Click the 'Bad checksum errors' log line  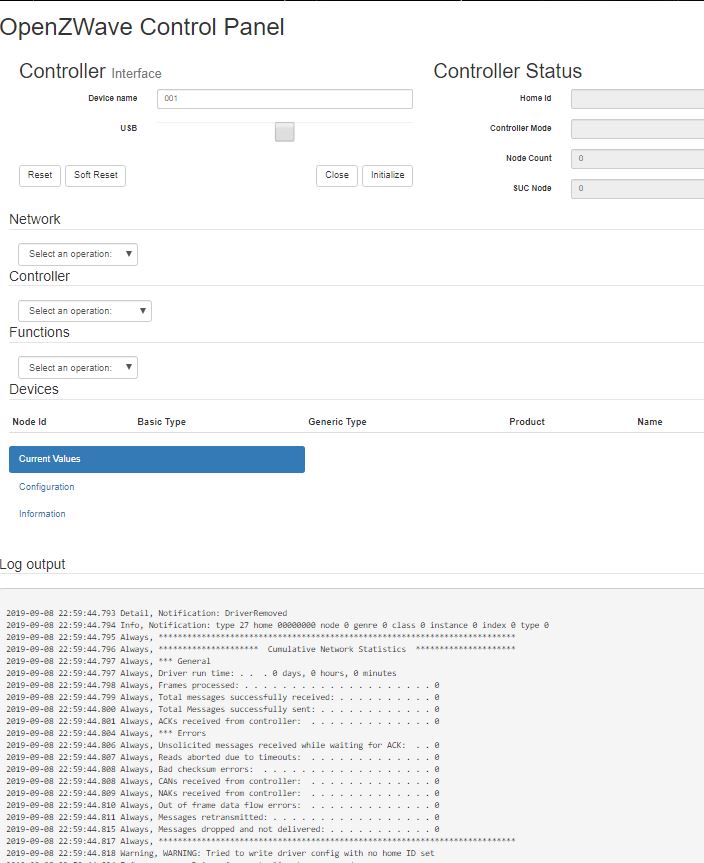click(223, 769)
